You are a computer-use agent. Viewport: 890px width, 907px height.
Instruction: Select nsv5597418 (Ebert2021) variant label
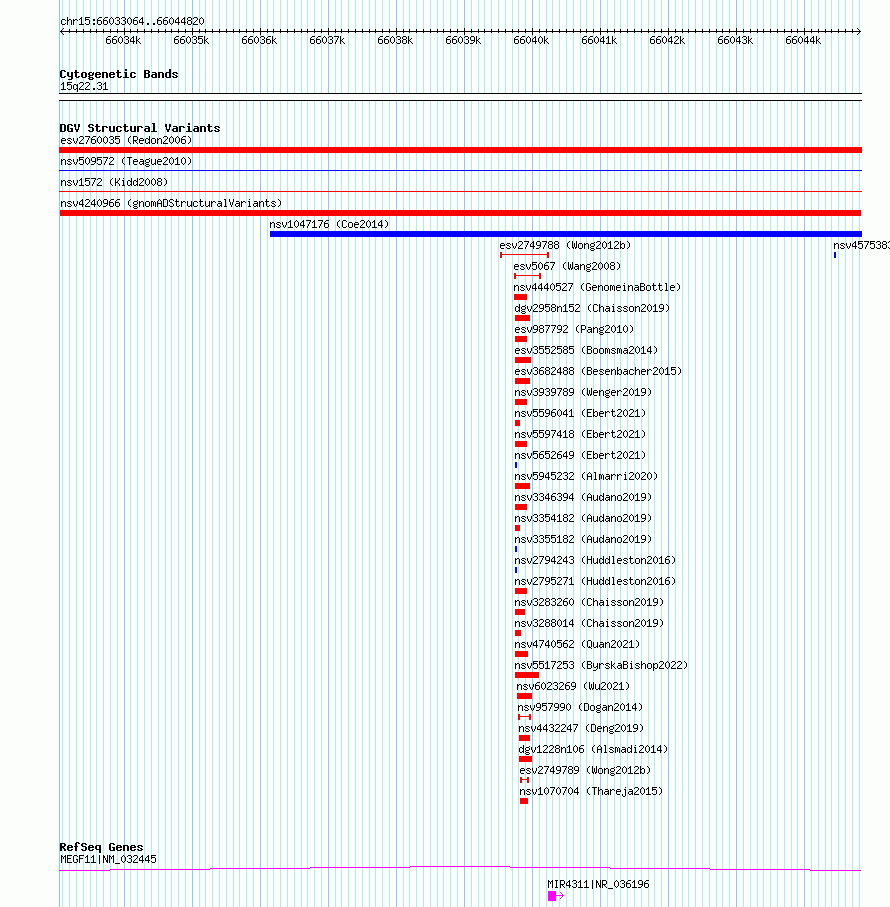click(x=580, y=434)
